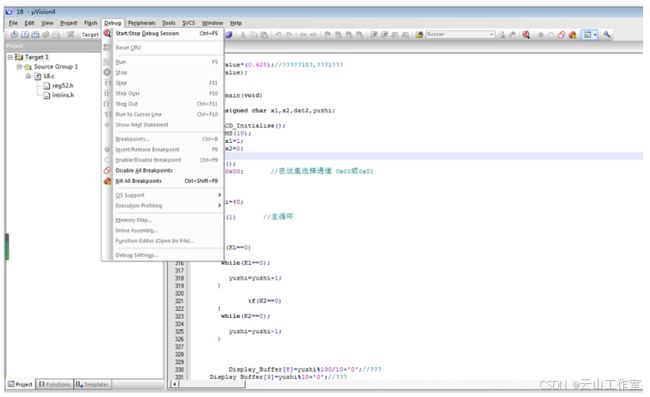Image resolution: width=650 pixels, height=397 pixels.
Task: Choose Run in Debug menu
Action: point(162,62)
